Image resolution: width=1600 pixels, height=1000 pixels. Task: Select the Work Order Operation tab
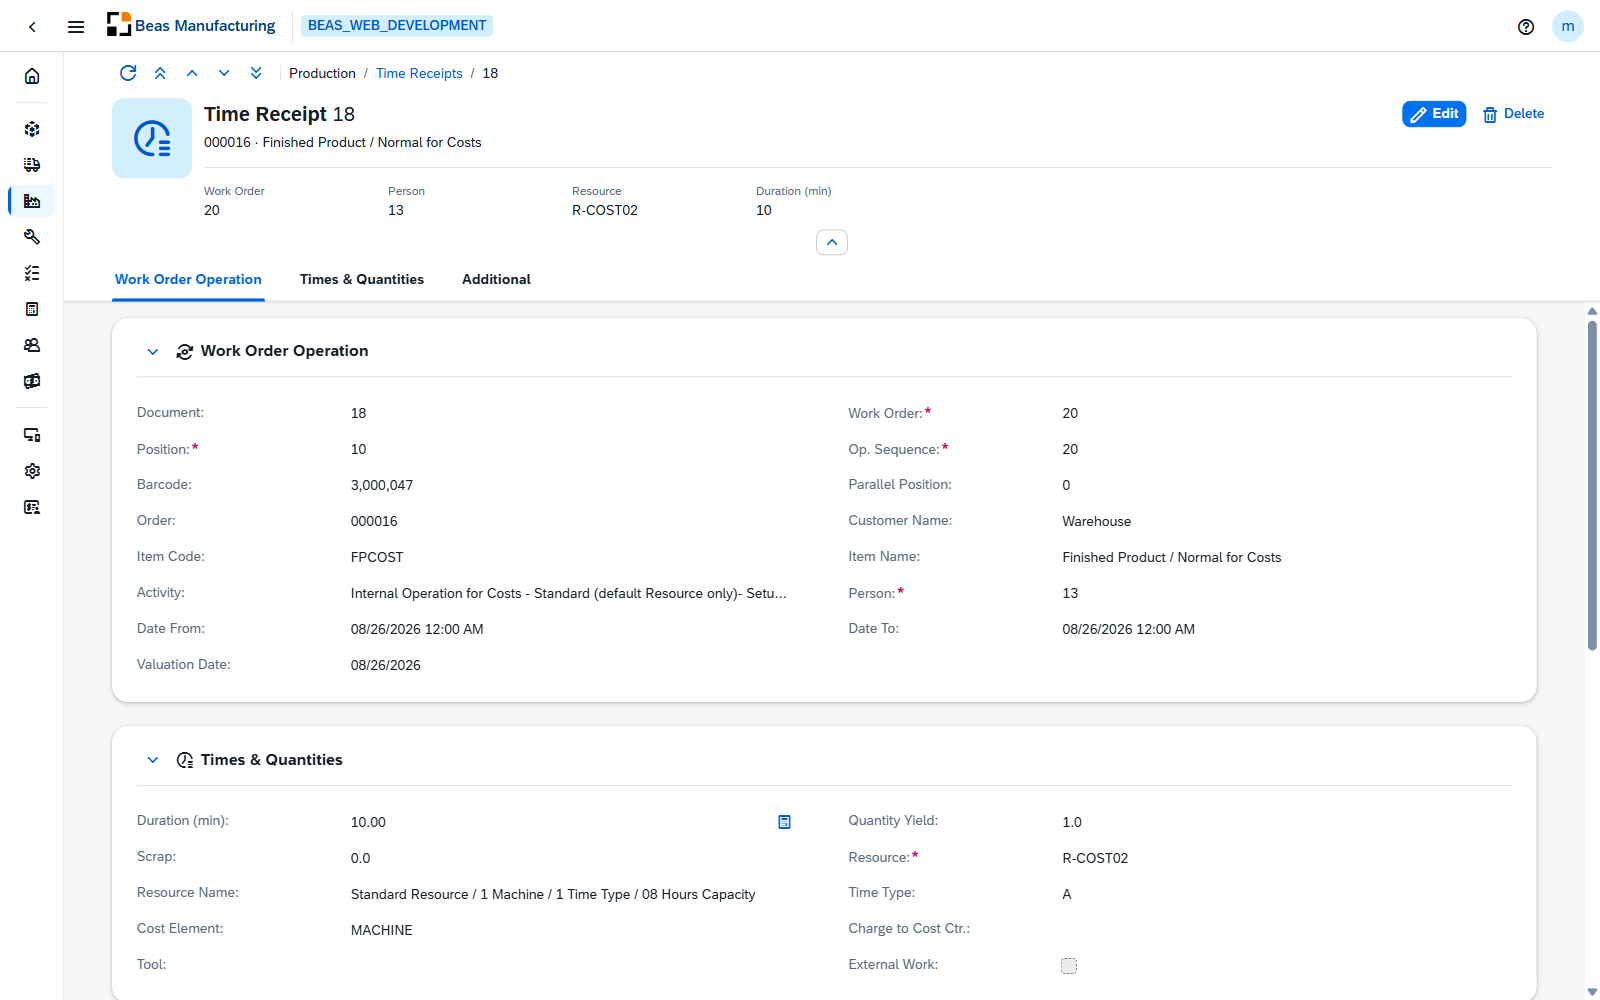point(188,279)
